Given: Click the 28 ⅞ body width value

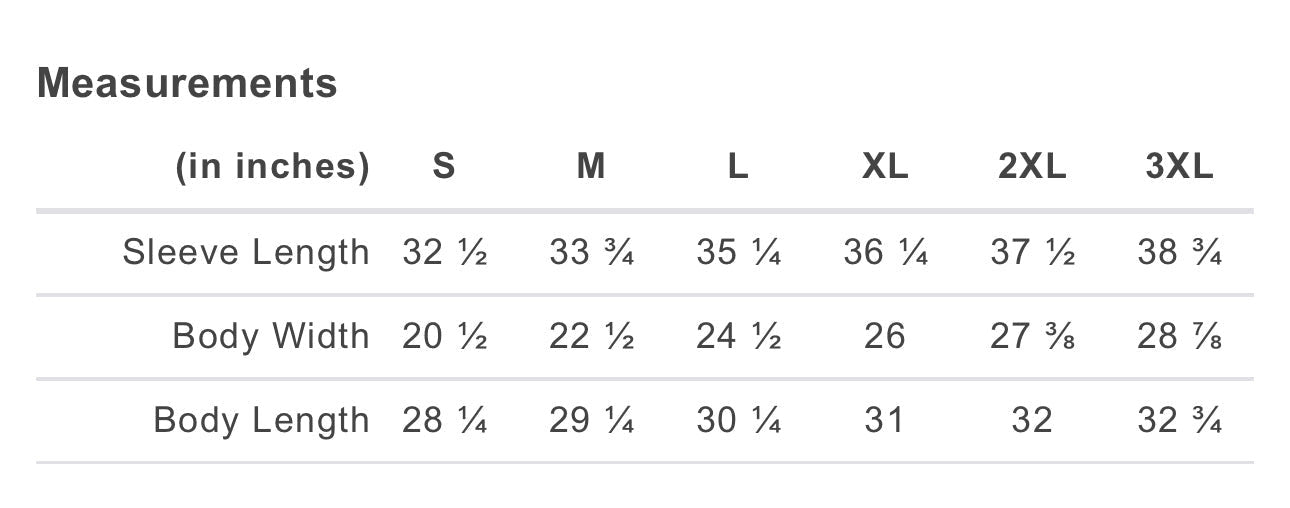Looking at the screenshot, I should (x=1179, y=336).
